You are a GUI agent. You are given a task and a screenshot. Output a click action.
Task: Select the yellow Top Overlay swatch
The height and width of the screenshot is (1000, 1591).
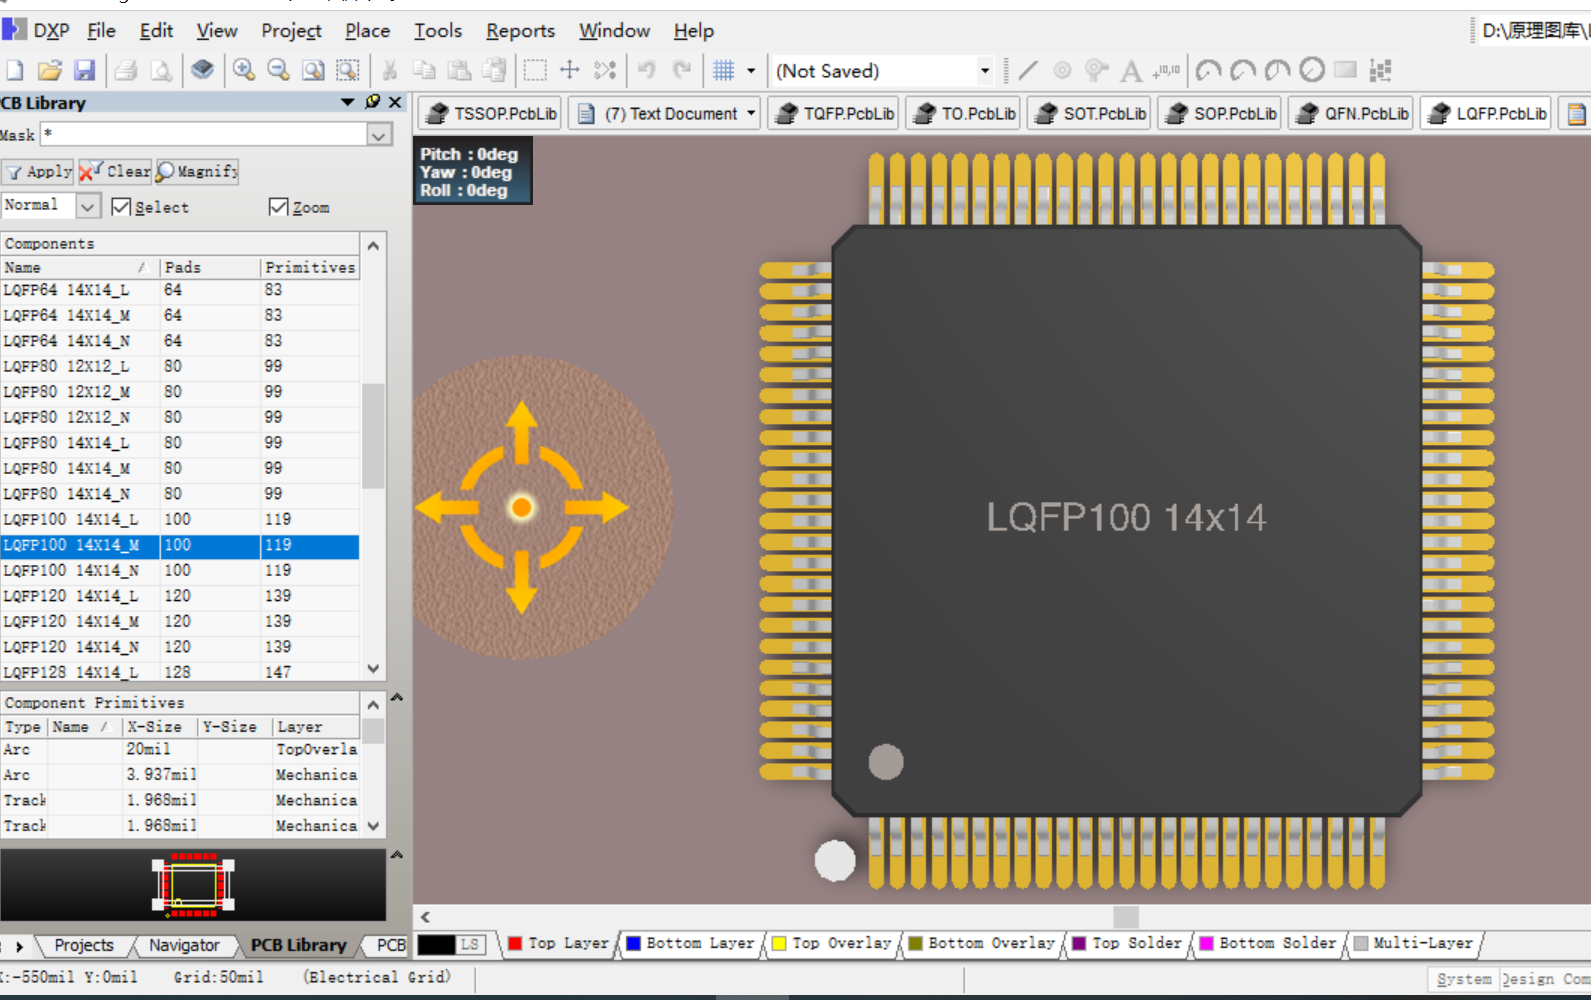click(x=779, y=943)
